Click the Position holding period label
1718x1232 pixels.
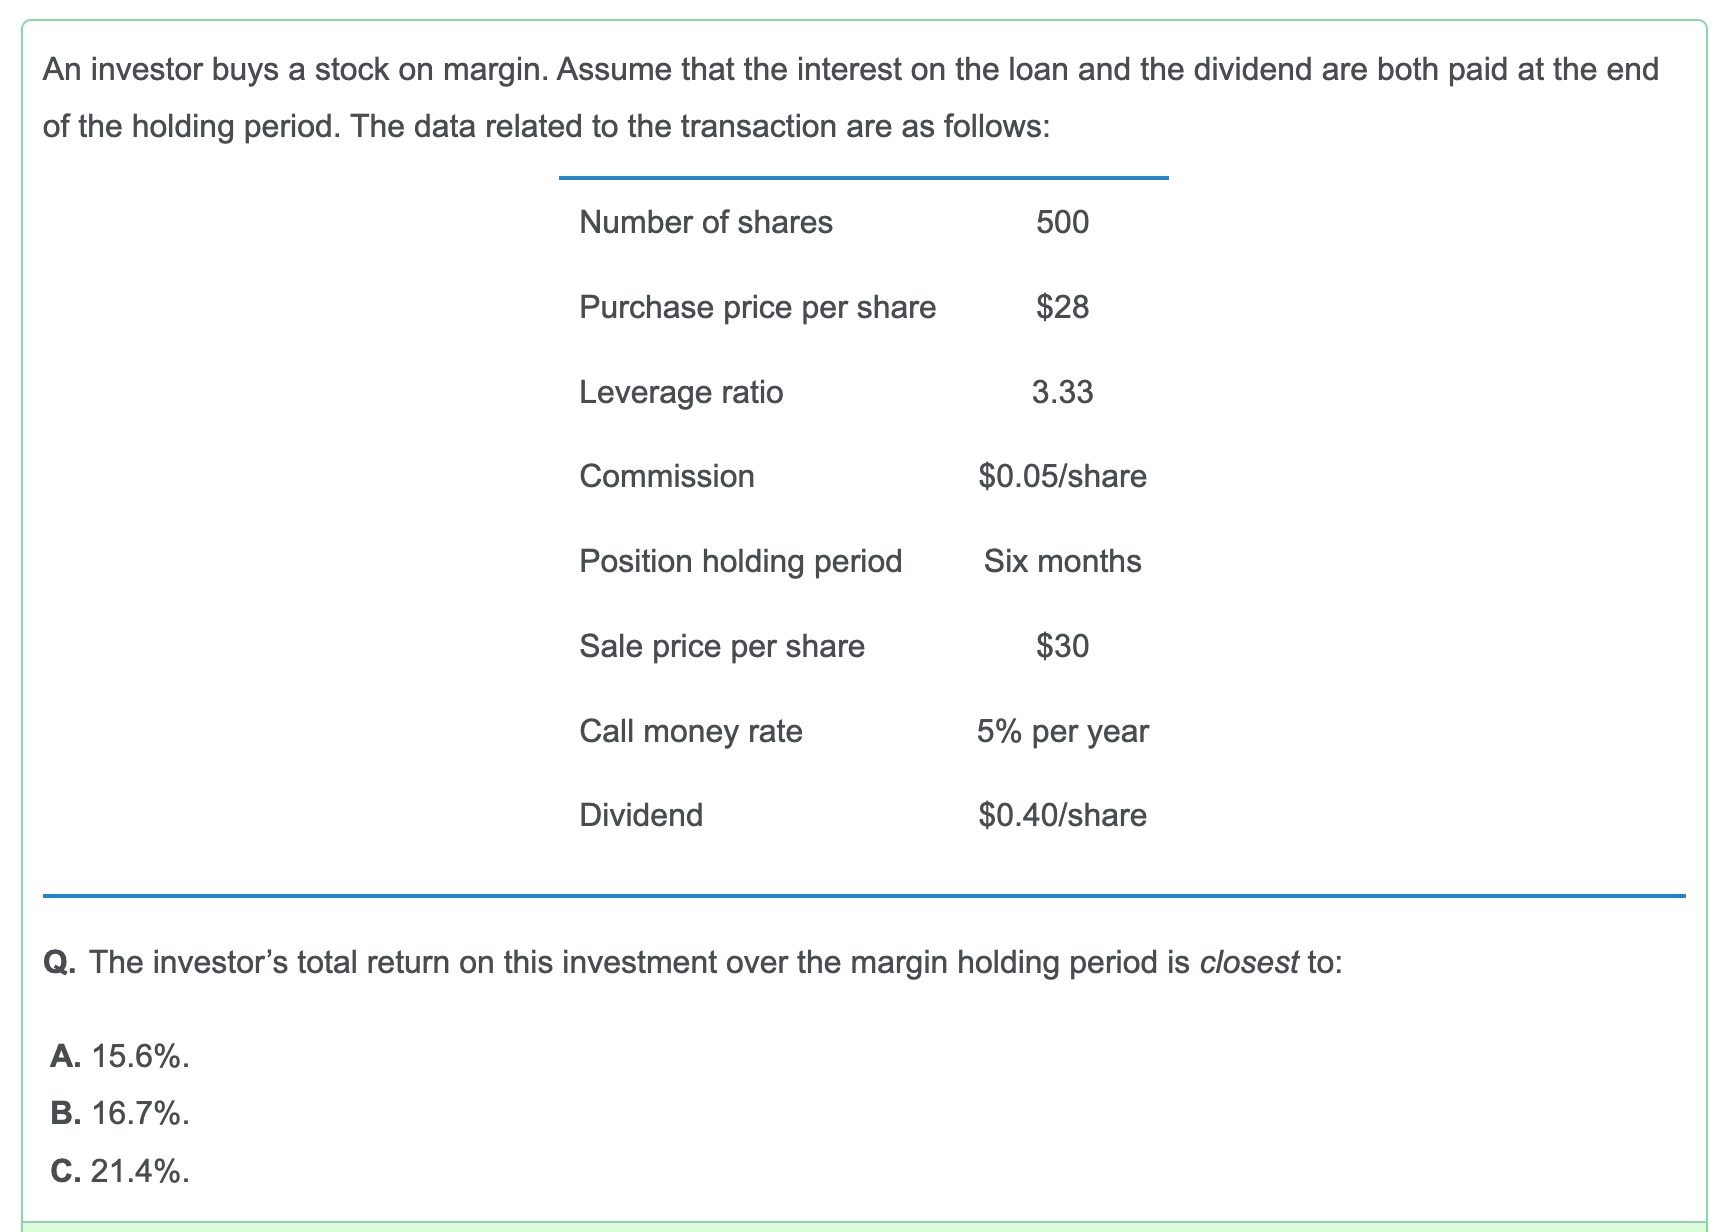click(x=741, y=560)
